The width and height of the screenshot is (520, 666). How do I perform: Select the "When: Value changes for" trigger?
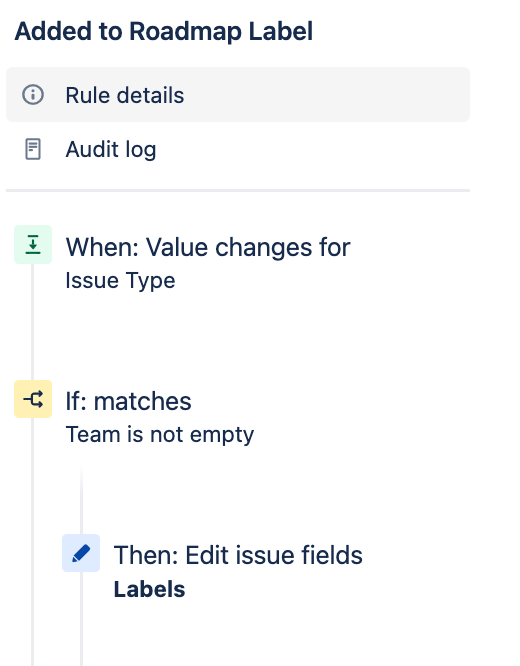click(208, 247)
